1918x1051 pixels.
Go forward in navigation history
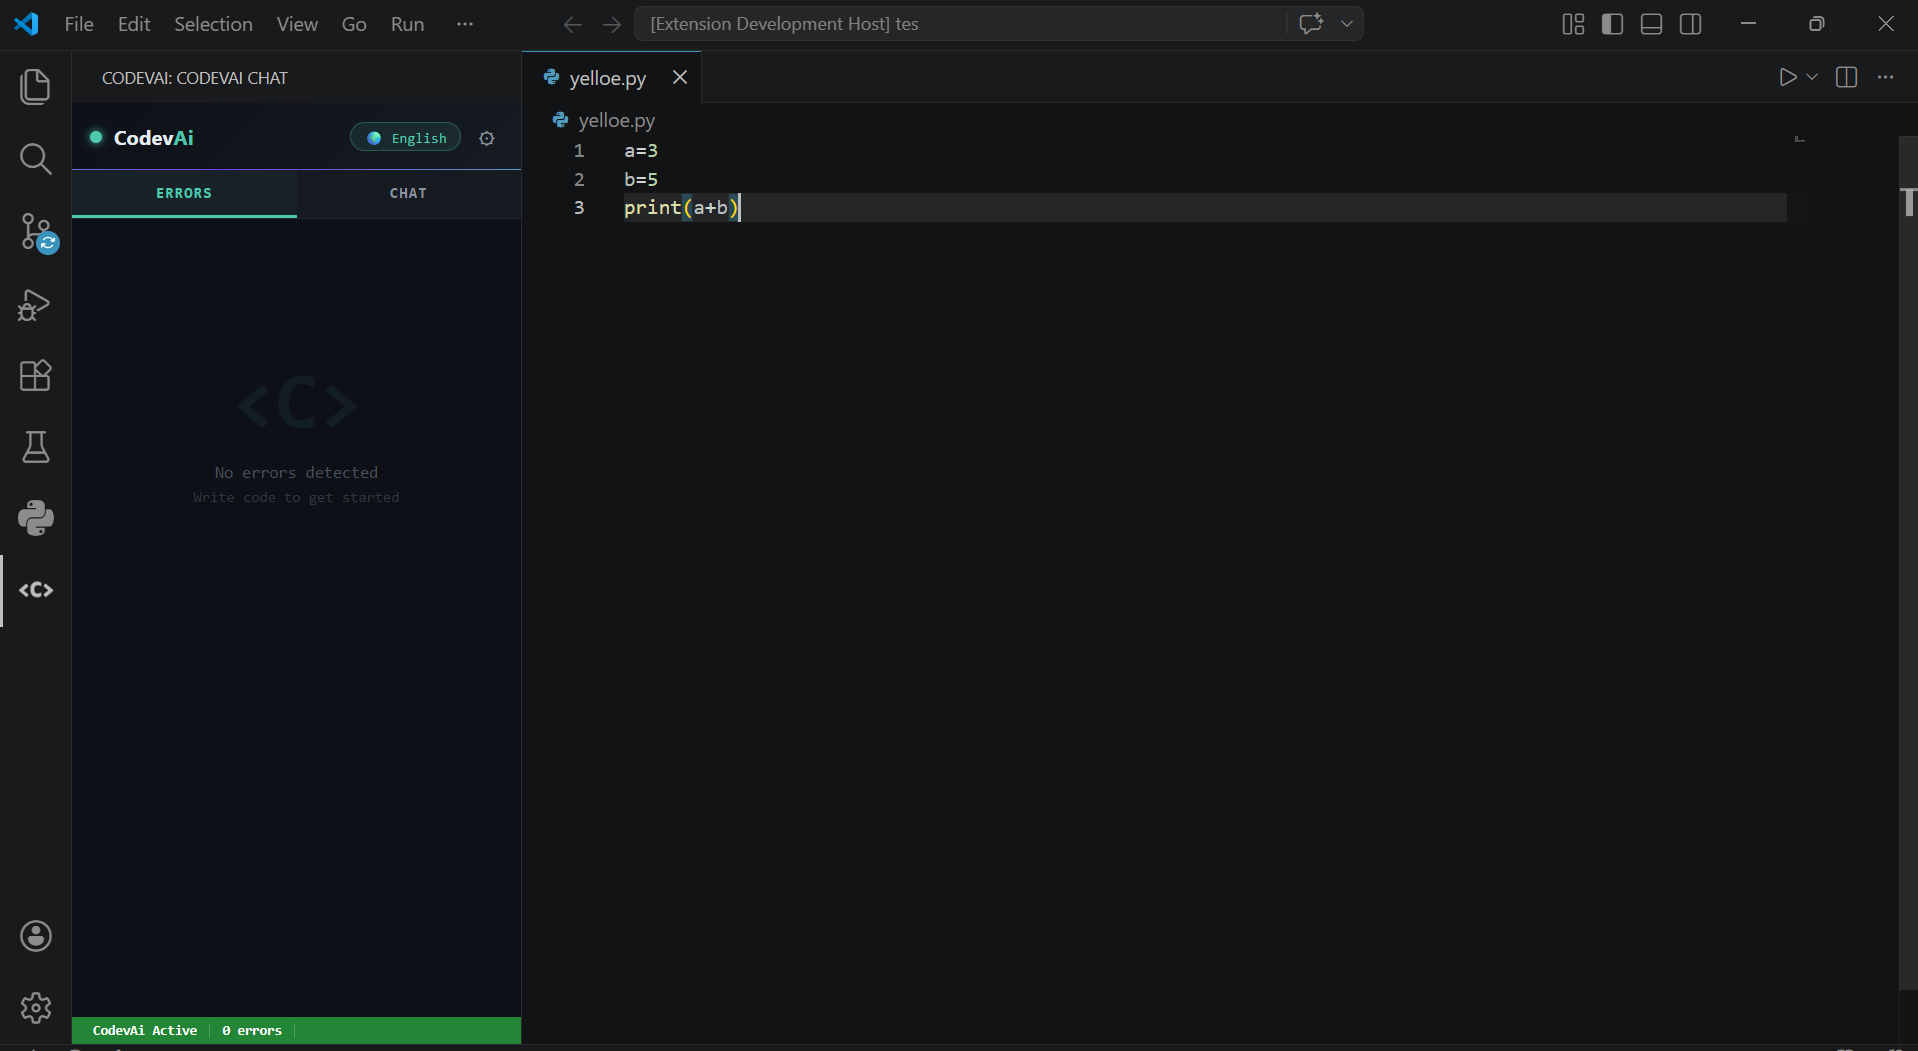612,24
